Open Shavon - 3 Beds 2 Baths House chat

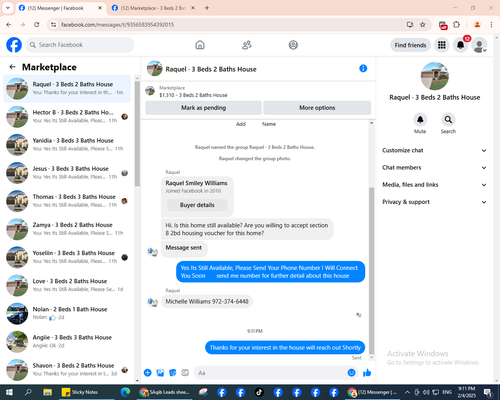coord(67,370)
